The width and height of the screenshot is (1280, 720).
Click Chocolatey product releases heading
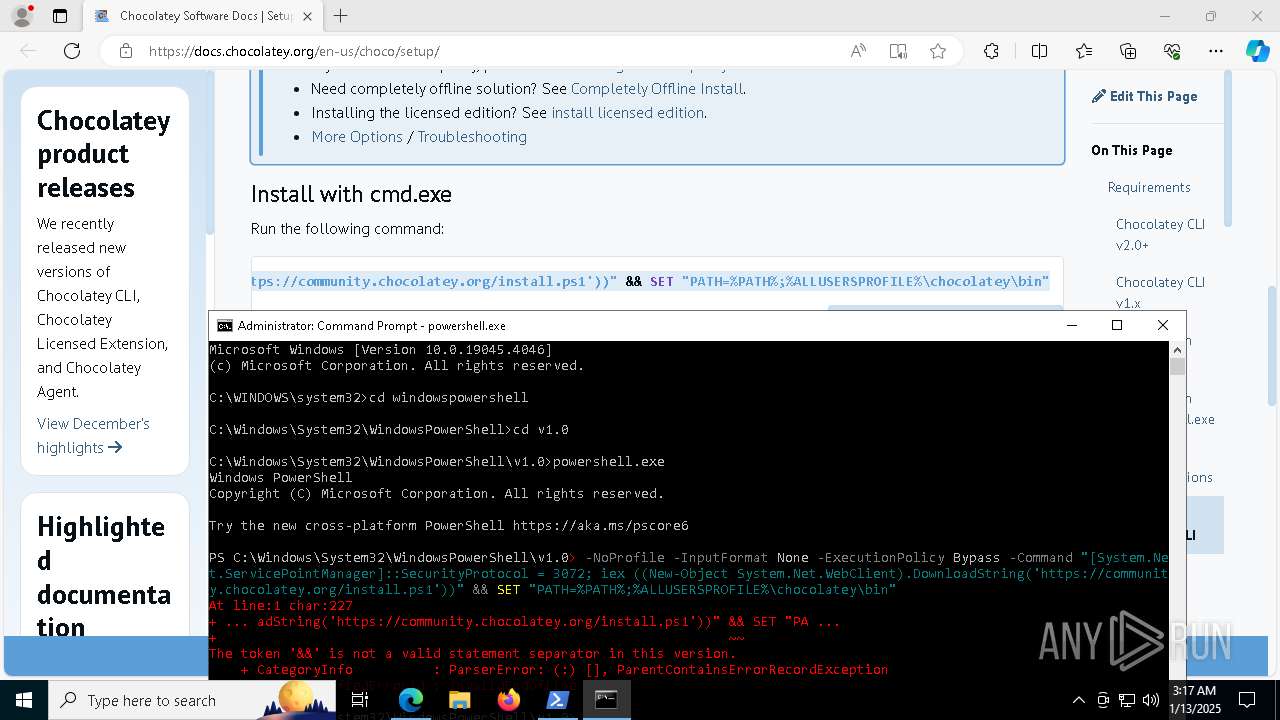104,154
